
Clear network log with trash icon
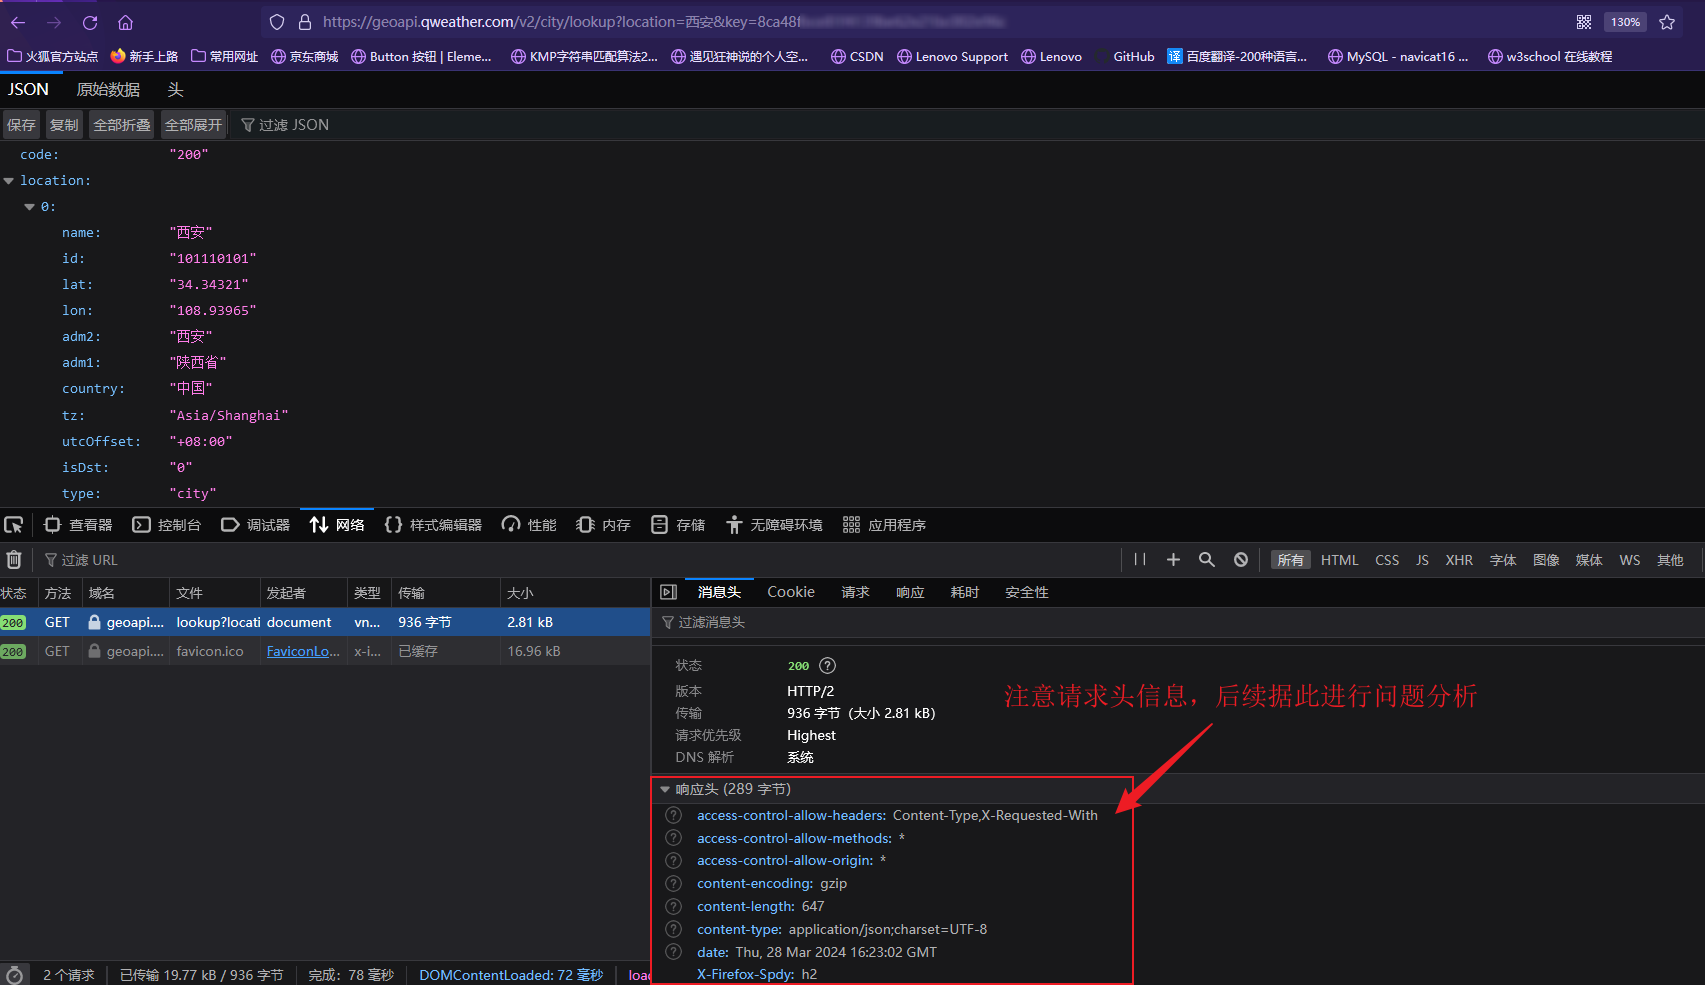[x=14, y=560]
